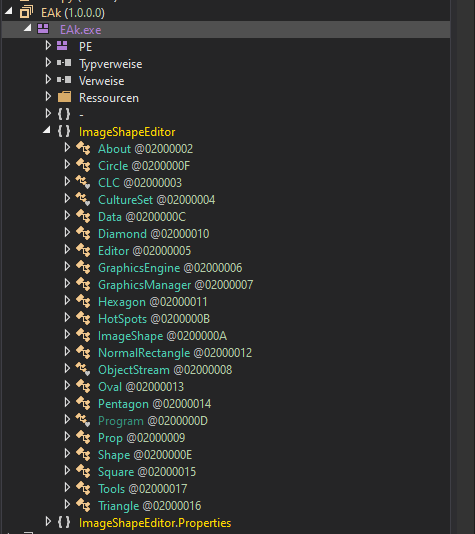Click the EAk.exe module icon
The height and width of the screenshot is (534, 475).
click(x=43, y=29)
